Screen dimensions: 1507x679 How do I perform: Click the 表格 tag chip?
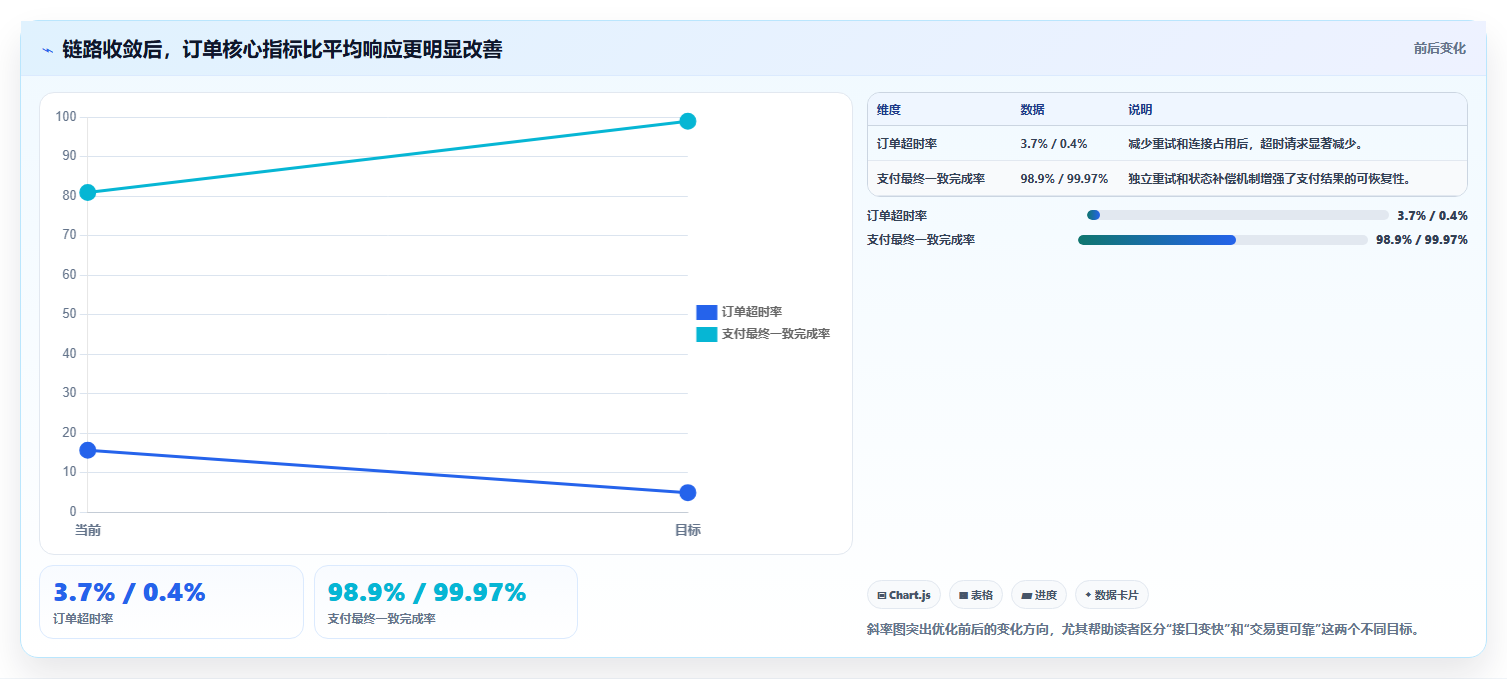(976, 595)
